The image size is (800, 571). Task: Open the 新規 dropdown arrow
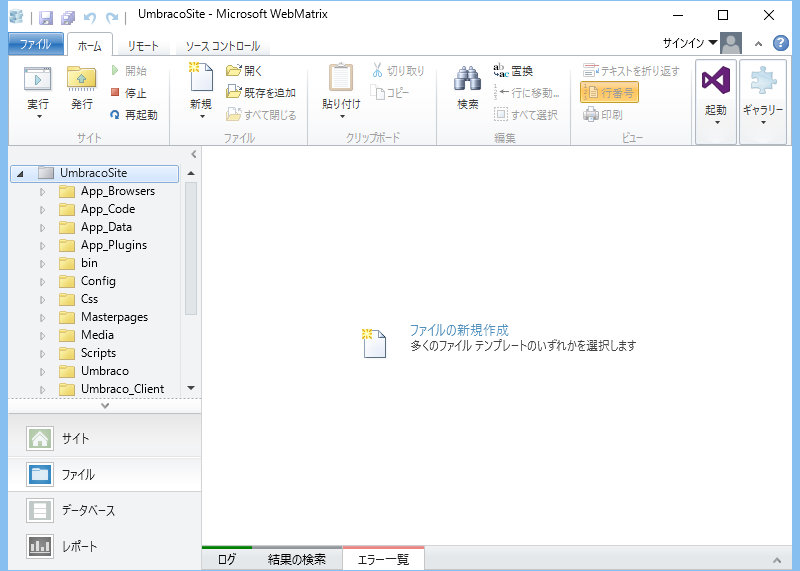pyautogui.click(x=202, y=117)
